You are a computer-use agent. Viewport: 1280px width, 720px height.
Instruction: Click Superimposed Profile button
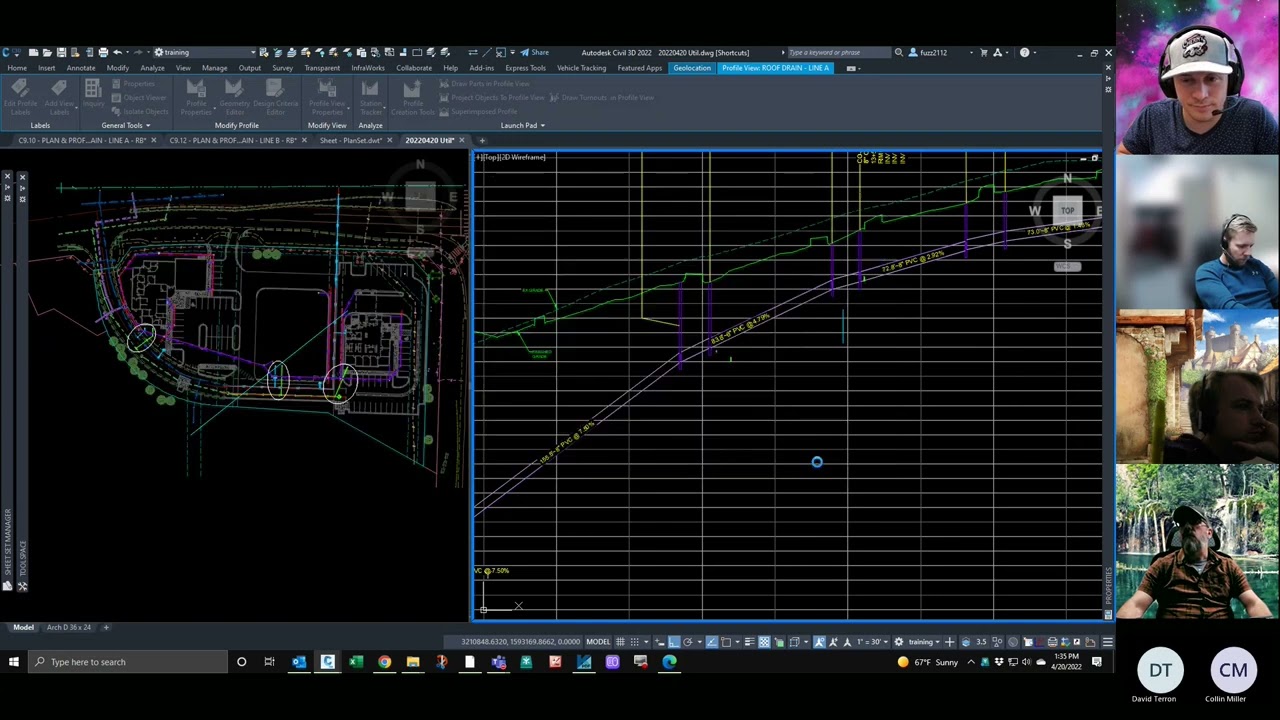pos(477,111)
